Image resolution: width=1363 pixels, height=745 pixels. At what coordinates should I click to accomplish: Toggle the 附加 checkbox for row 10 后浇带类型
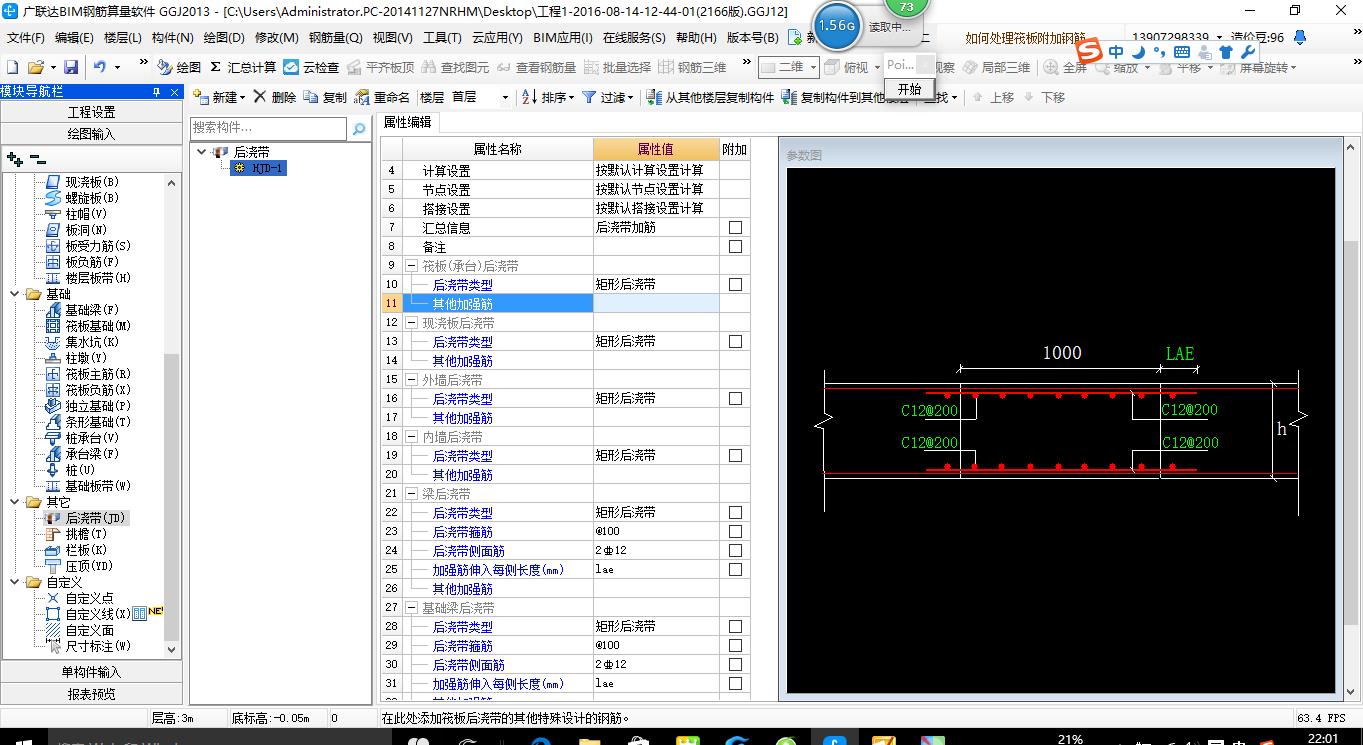pos(735,285)
